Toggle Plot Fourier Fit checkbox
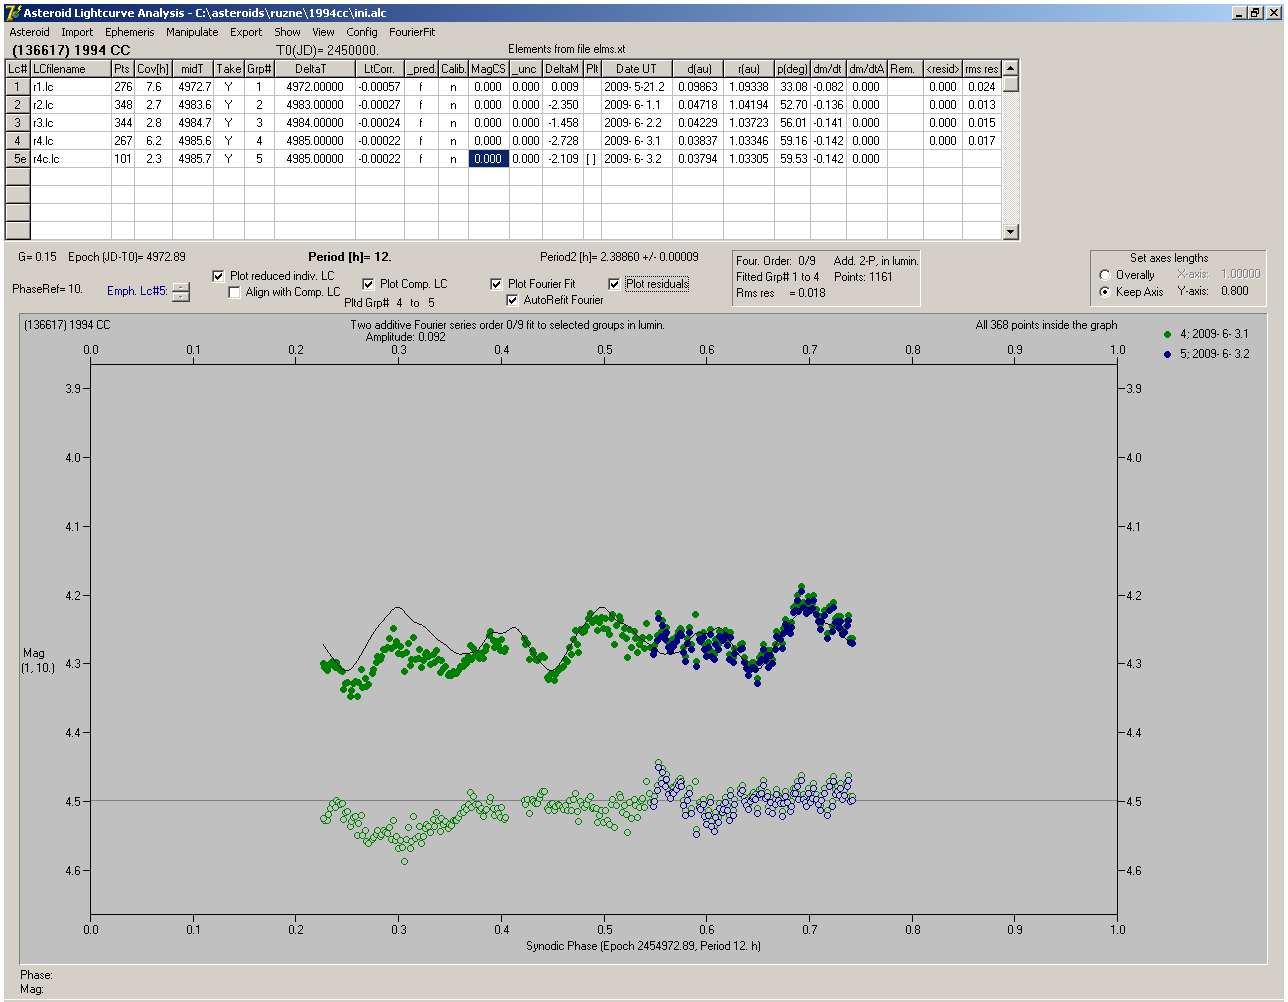Screen dimensions: 1288x1002 pyautogui.click(x=496, y=284)
